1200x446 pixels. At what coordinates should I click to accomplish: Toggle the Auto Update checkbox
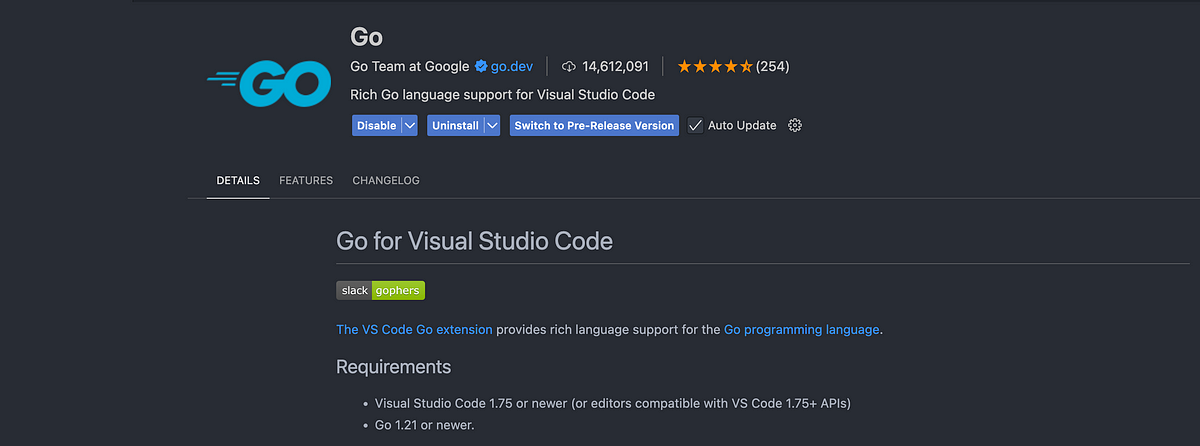(696, 125)
